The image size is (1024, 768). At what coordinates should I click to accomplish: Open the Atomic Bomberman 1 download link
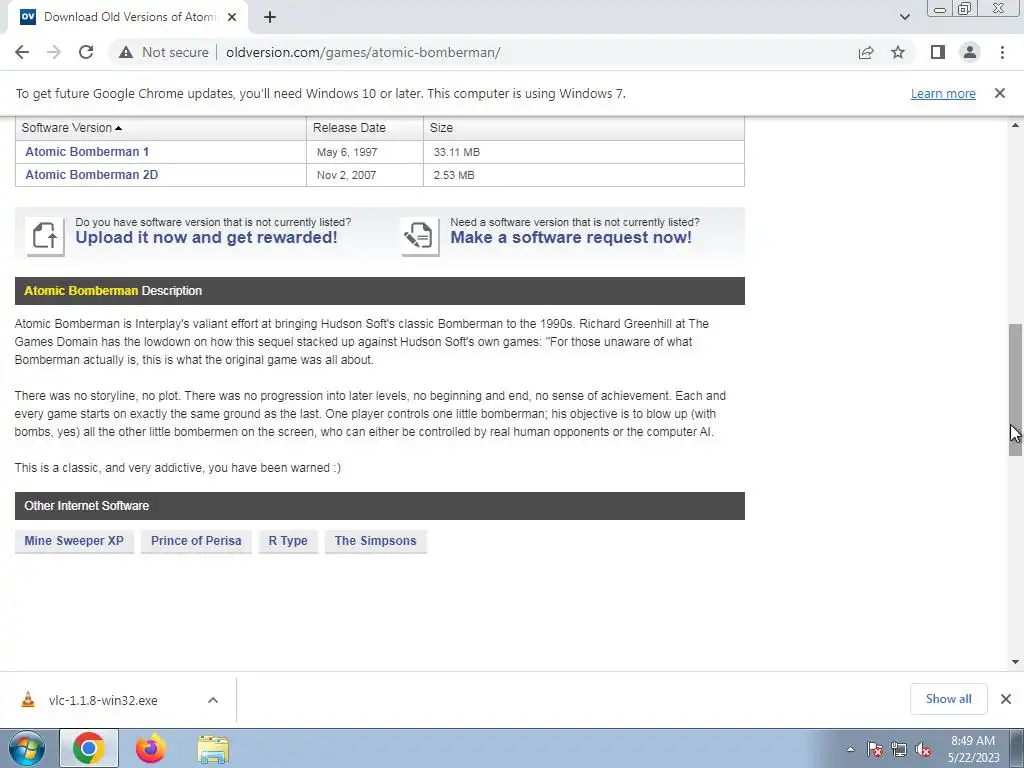click(87, 152)
